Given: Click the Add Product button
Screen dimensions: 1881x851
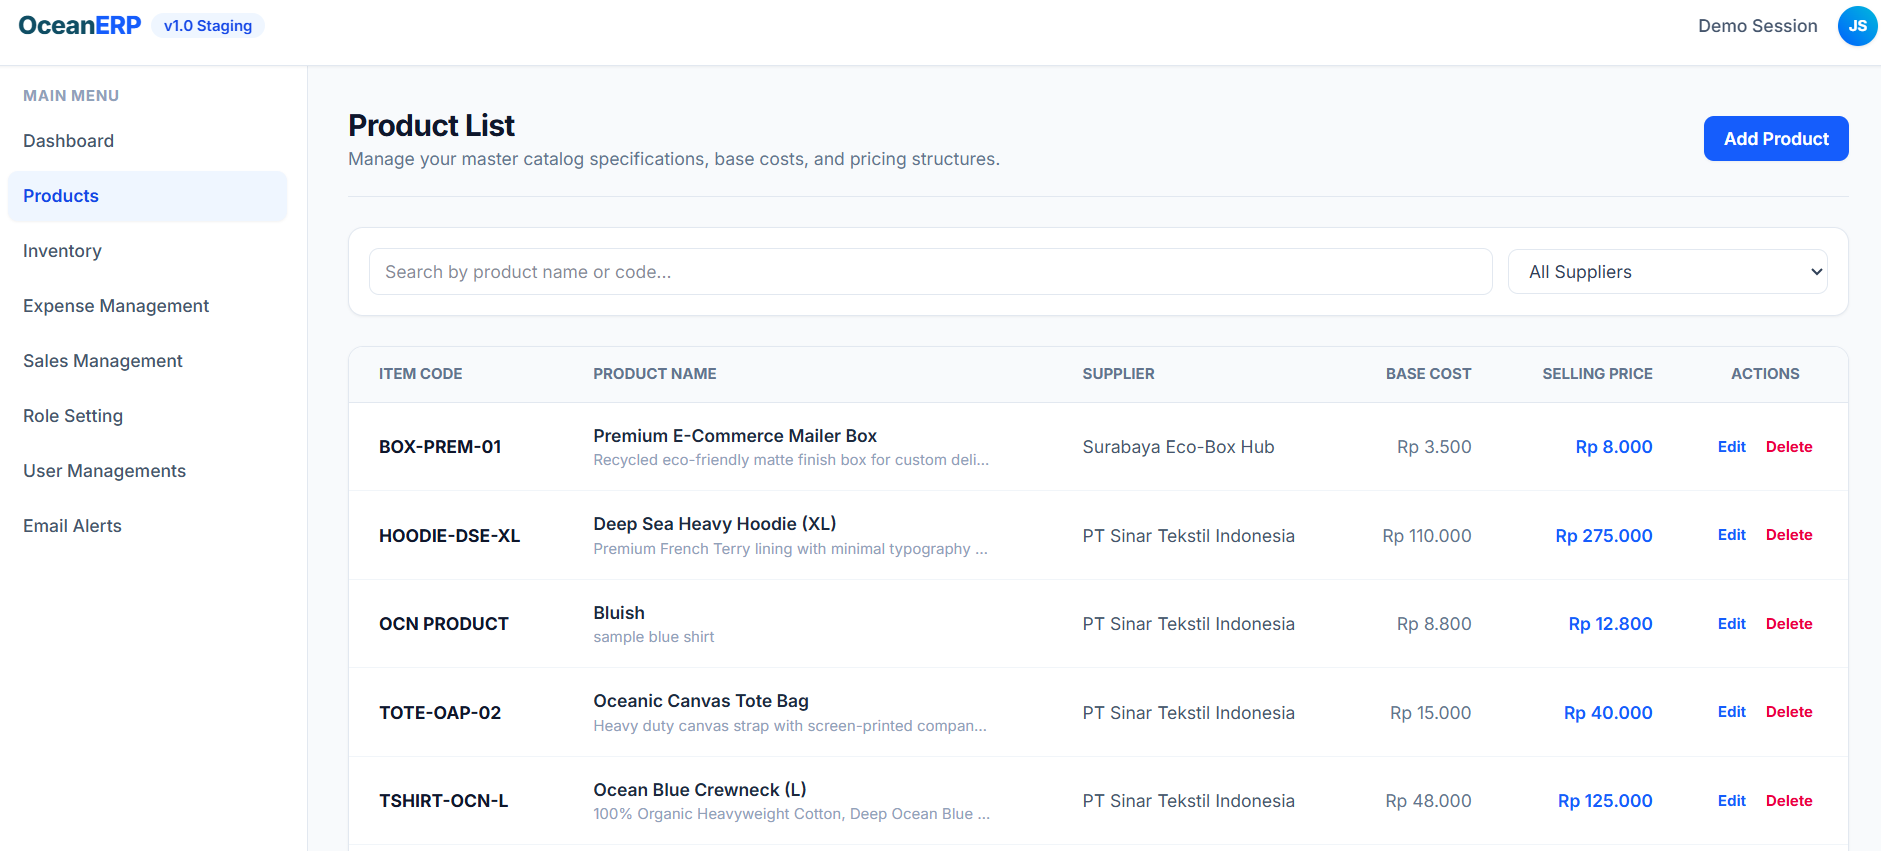Looking at the screenshot, I should coord(1775,139).
